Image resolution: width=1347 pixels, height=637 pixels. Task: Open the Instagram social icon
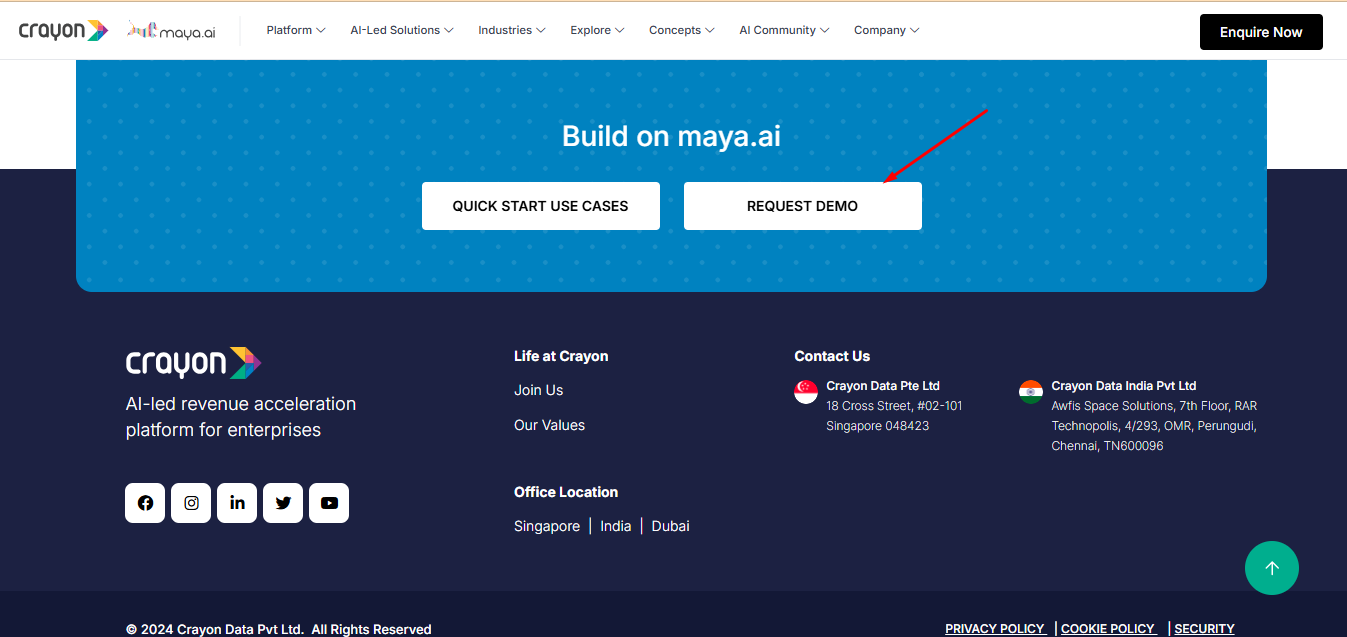[191, 503]
